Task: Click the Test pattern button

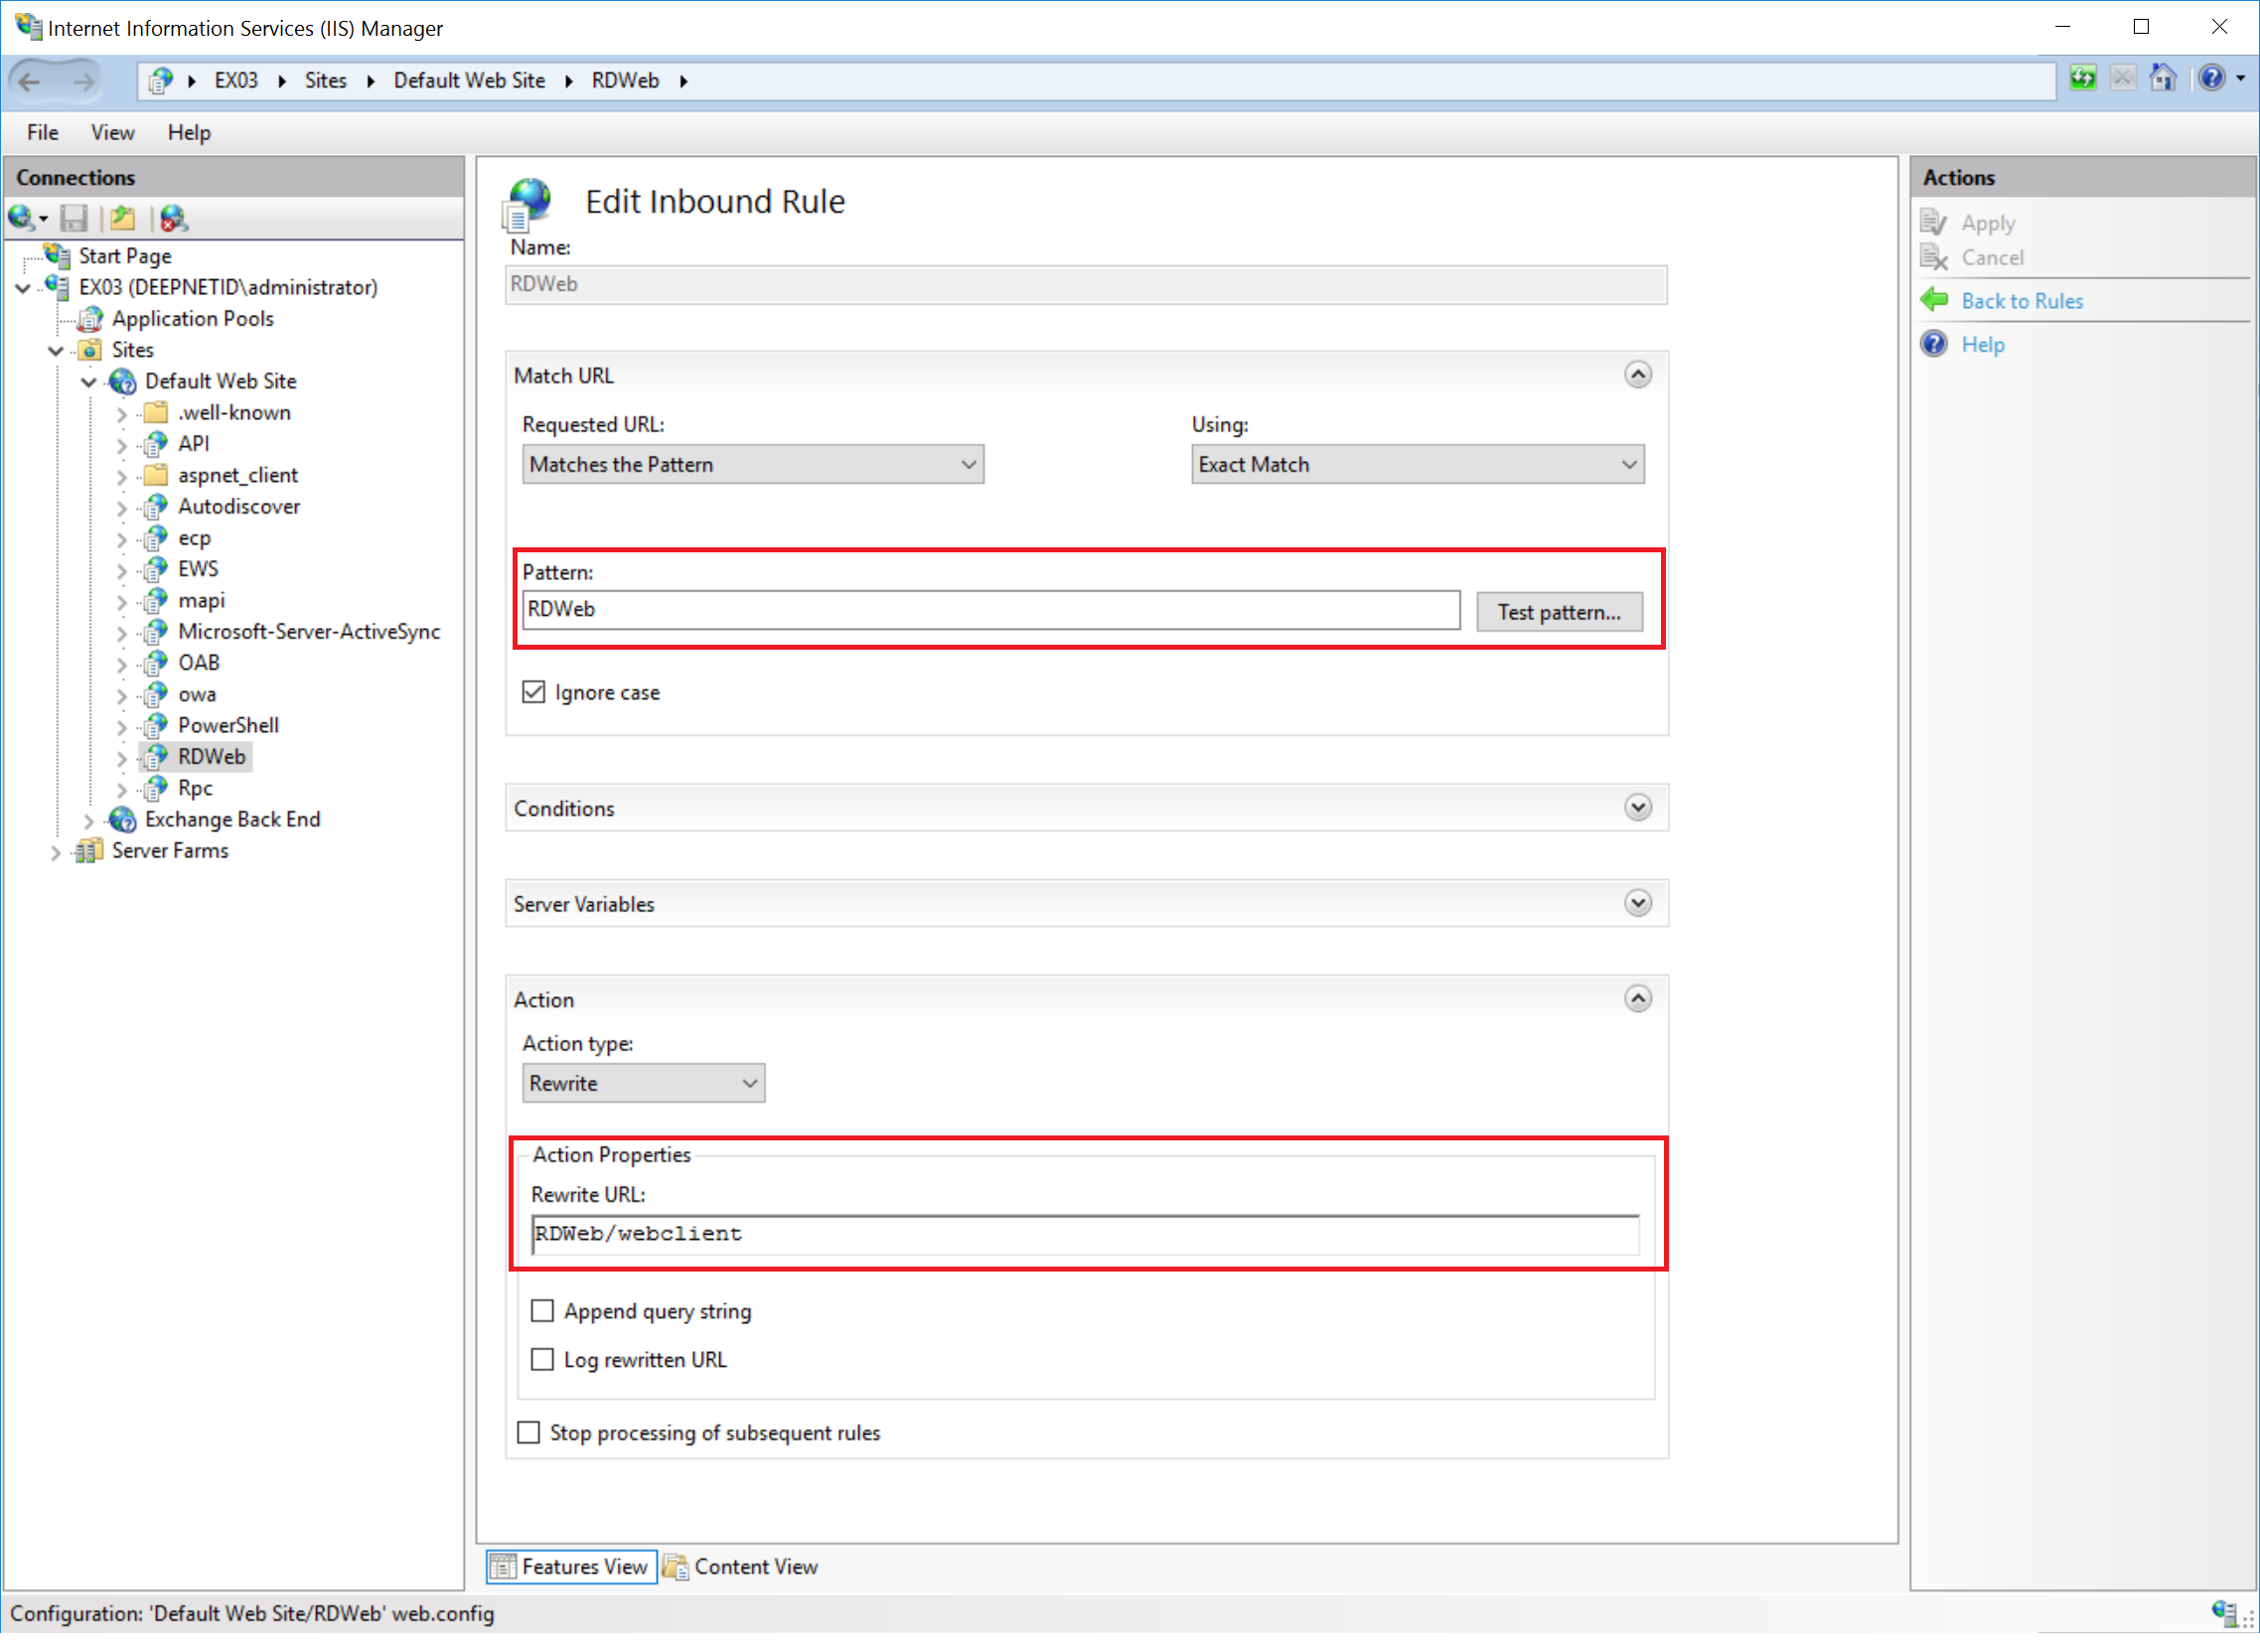Action: click(1558, 612)
